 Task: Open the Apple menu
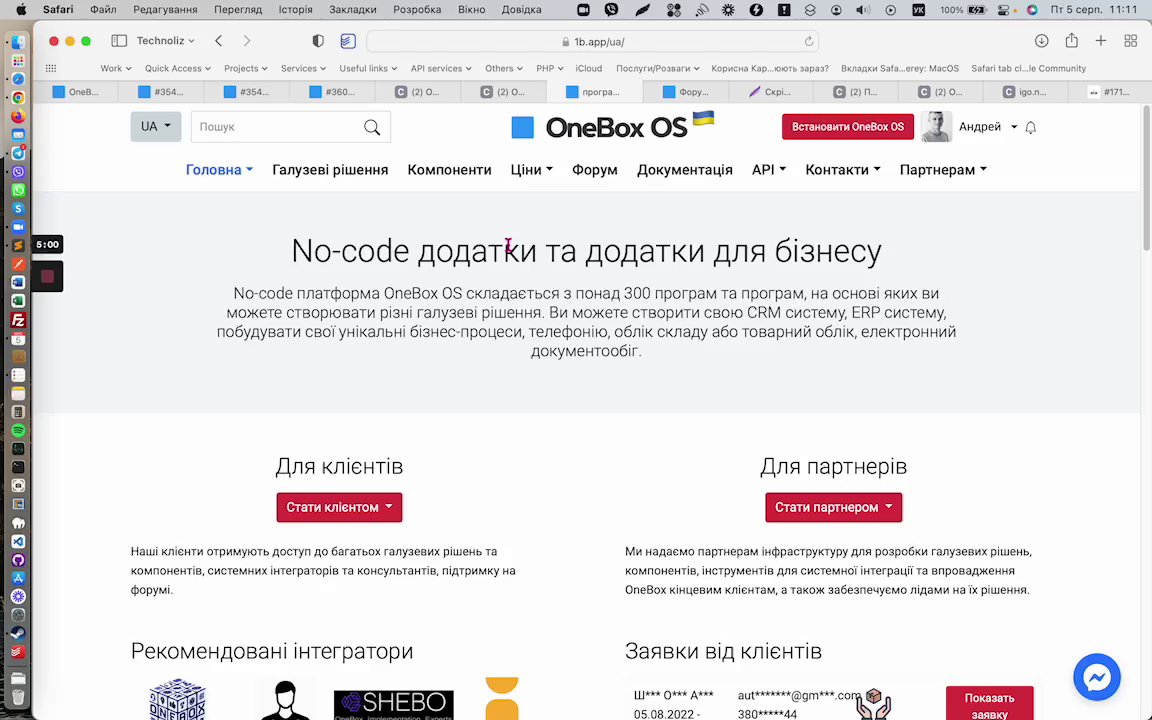[x=21, y=10]
